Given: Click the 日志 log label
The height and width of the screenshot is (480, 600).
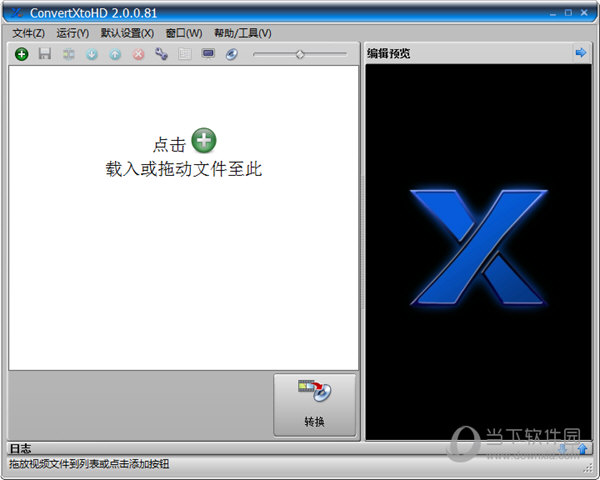Looking at the screenshot, I should [20, 448].
